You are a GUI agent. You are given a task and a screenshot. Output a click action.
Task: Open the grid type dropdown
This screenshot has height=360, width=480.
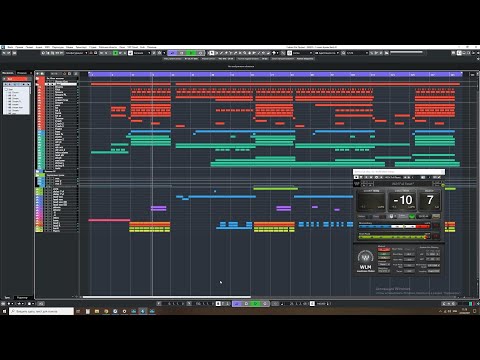[327, 53]
